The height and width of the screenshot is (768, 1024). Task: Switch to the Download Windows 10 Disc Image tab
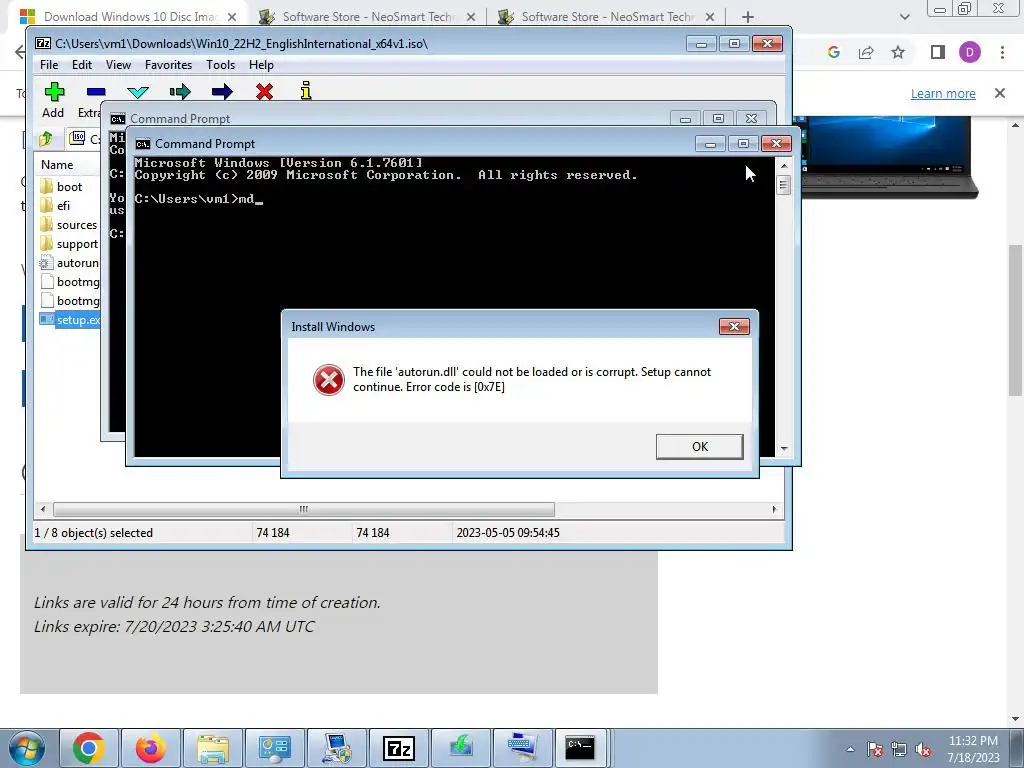129,17
